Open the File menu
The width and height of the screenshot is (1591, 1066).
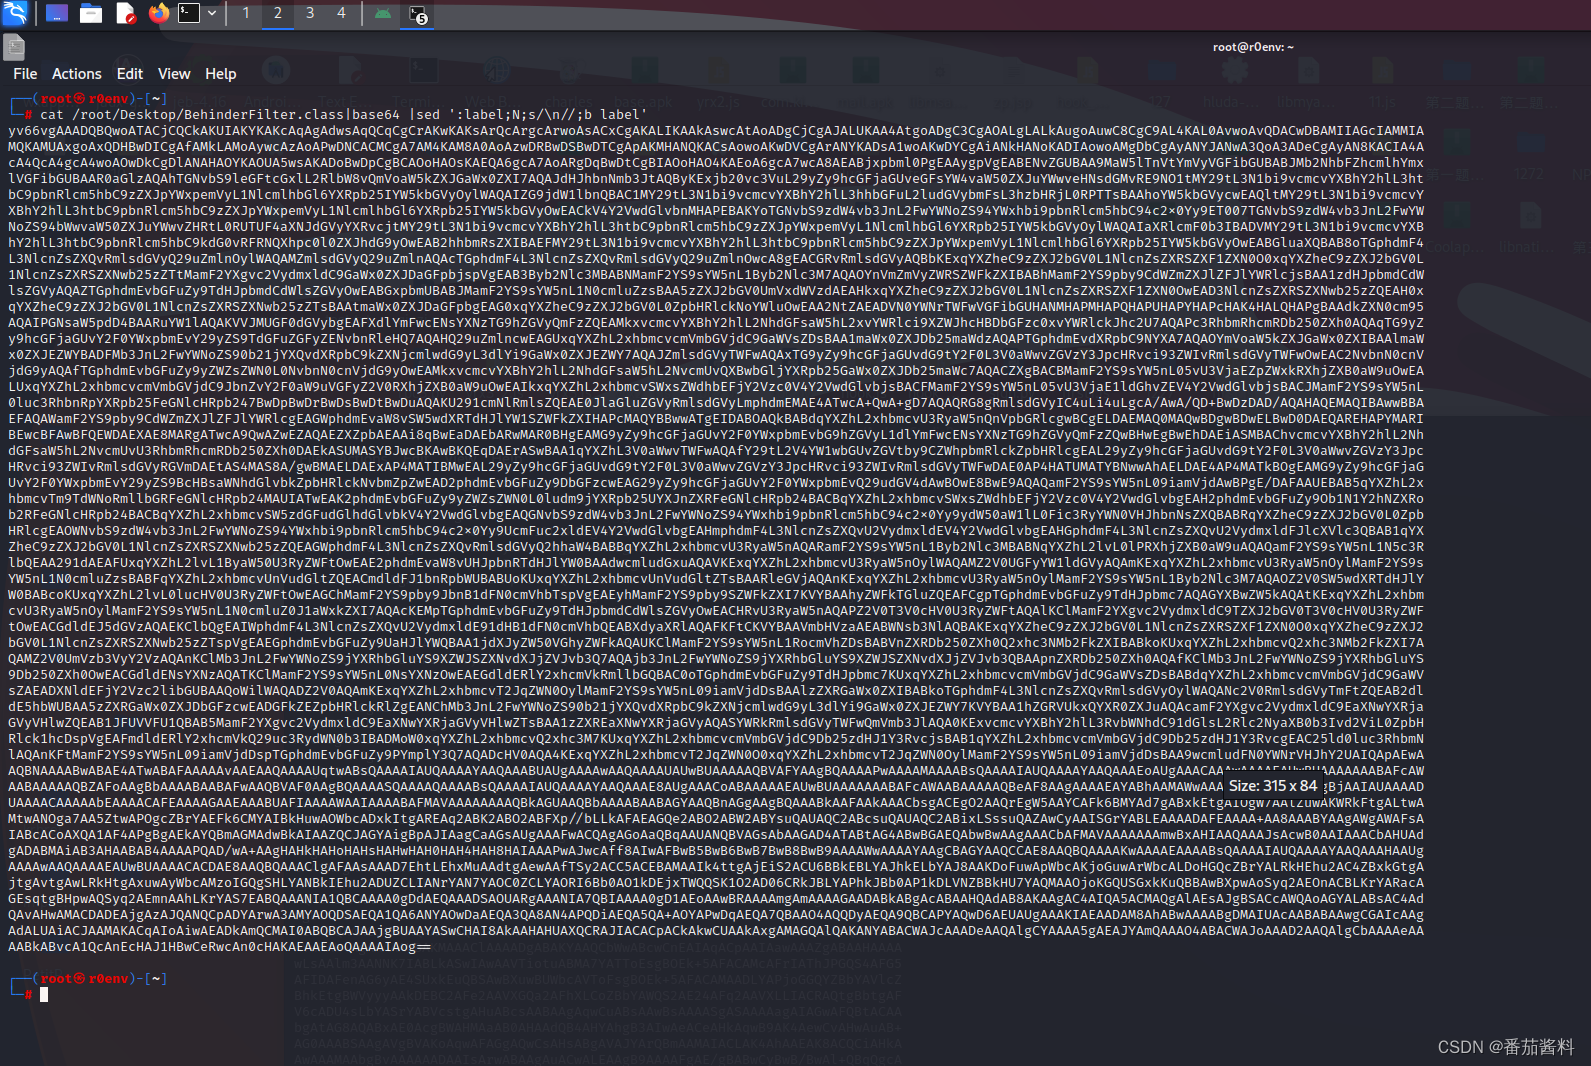tap(25, 74)
